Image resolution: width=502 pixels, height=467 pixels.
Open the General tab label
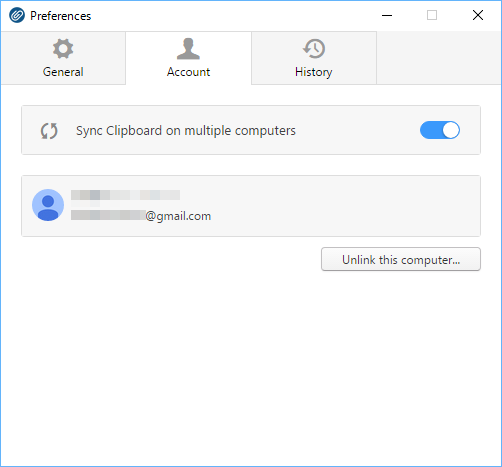63,72
